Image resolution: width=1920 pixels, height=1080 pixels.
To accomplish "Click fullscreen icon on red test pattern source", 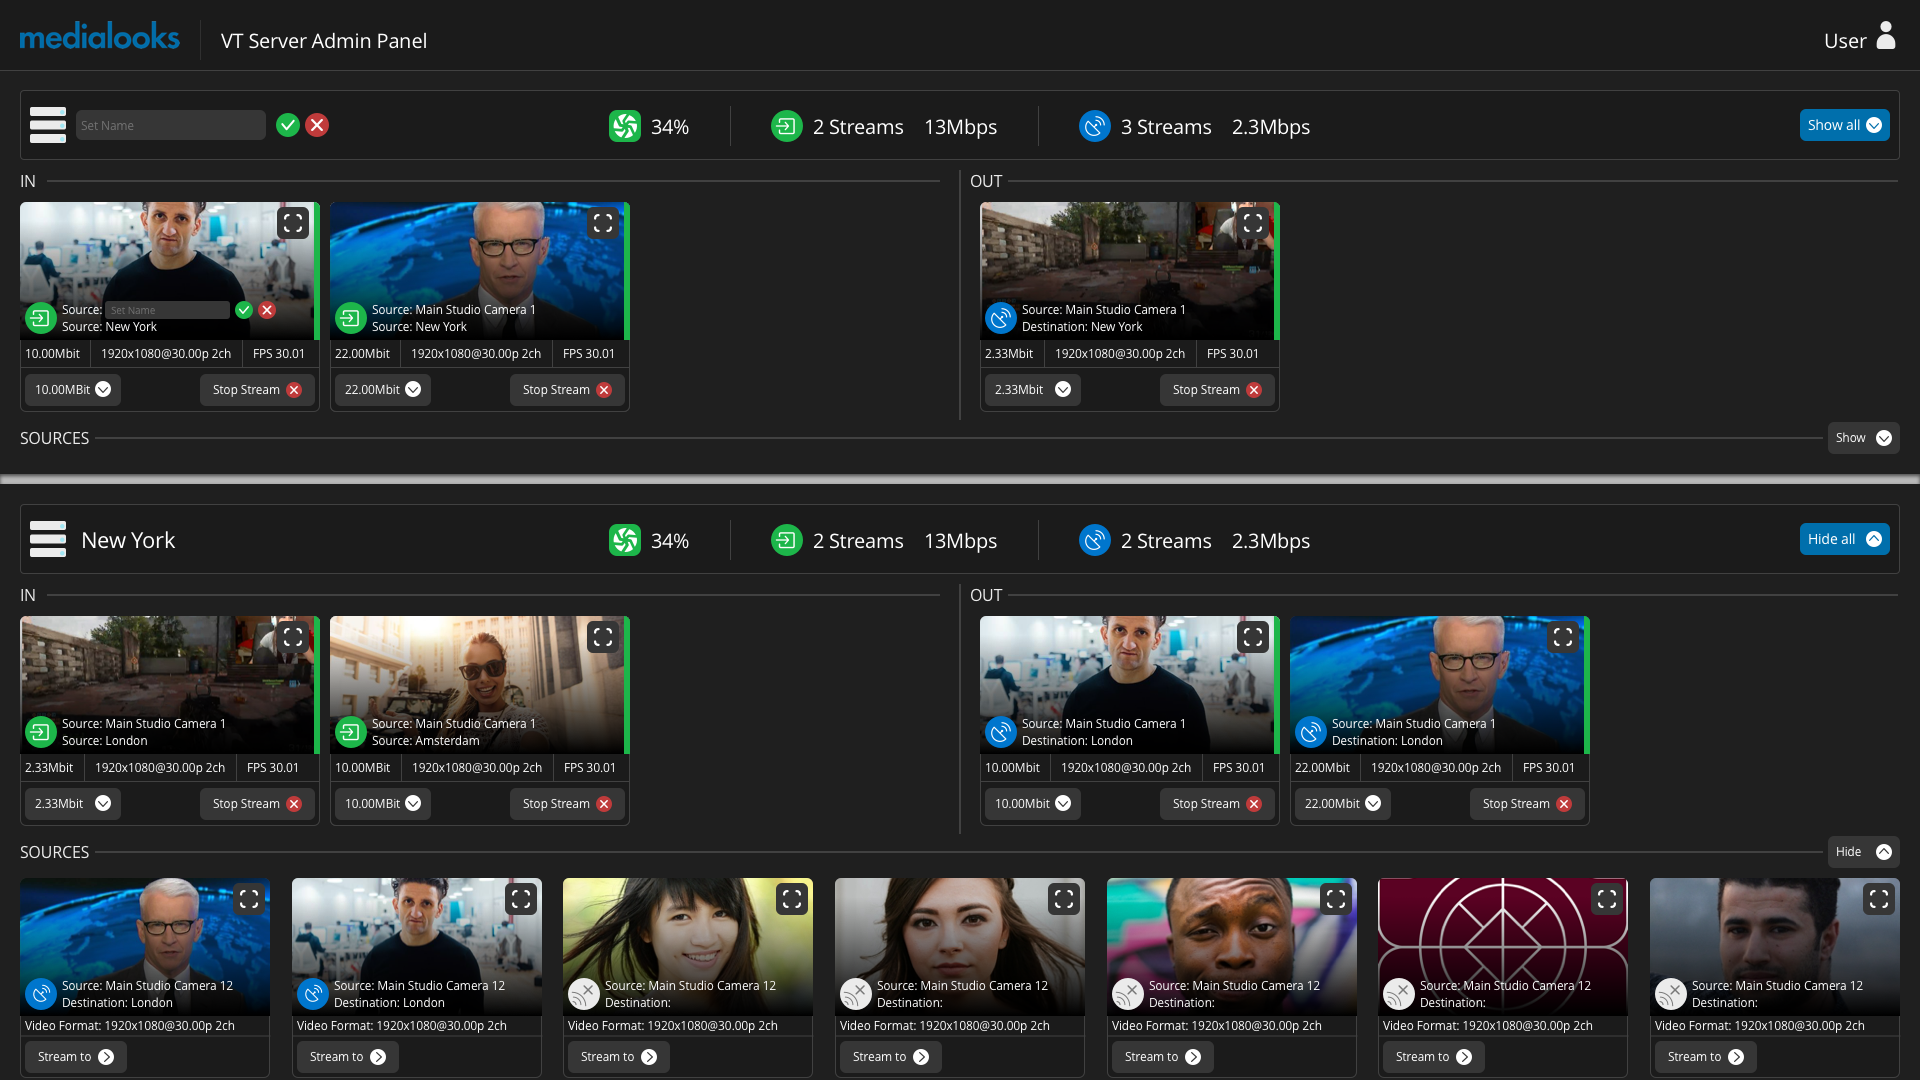I will (x=1606, y=899).
